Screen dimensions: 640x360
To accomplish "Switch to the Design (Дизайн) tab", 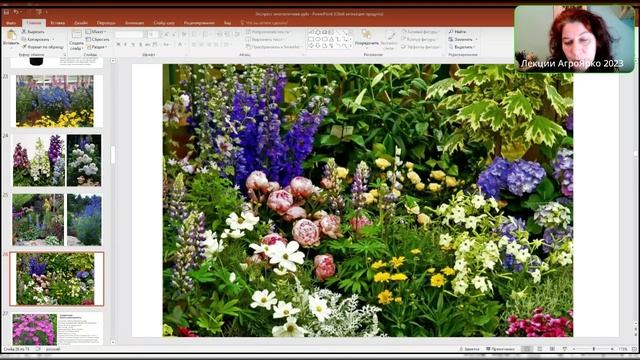I will pos(81,23).
